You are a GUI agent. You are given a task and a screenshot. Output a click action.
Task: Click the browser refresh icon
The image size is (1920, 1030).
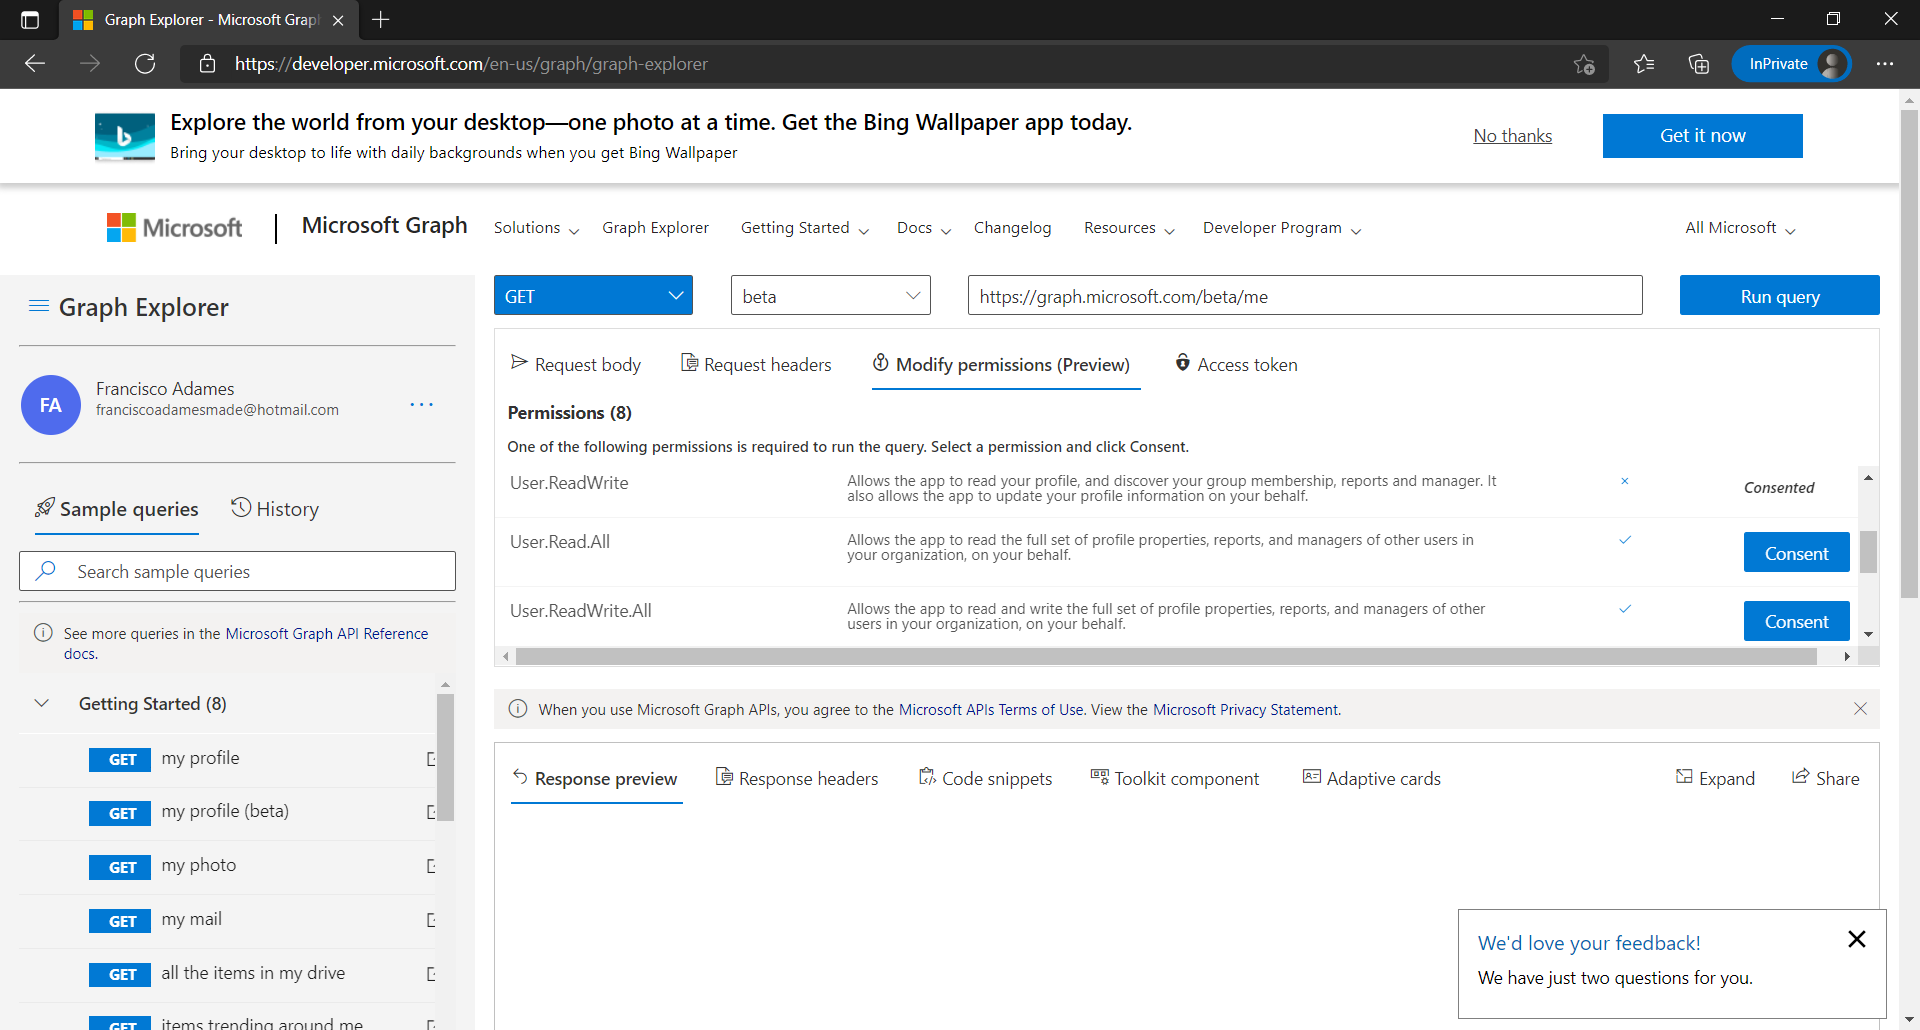coord(145,63)
